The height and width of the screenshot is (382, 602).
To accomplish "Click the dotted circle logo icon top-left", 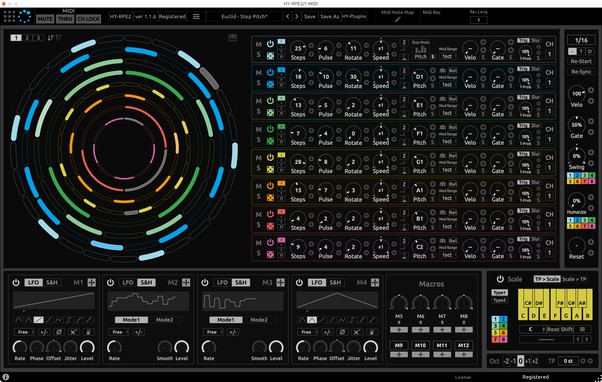I will coord(25,17).
